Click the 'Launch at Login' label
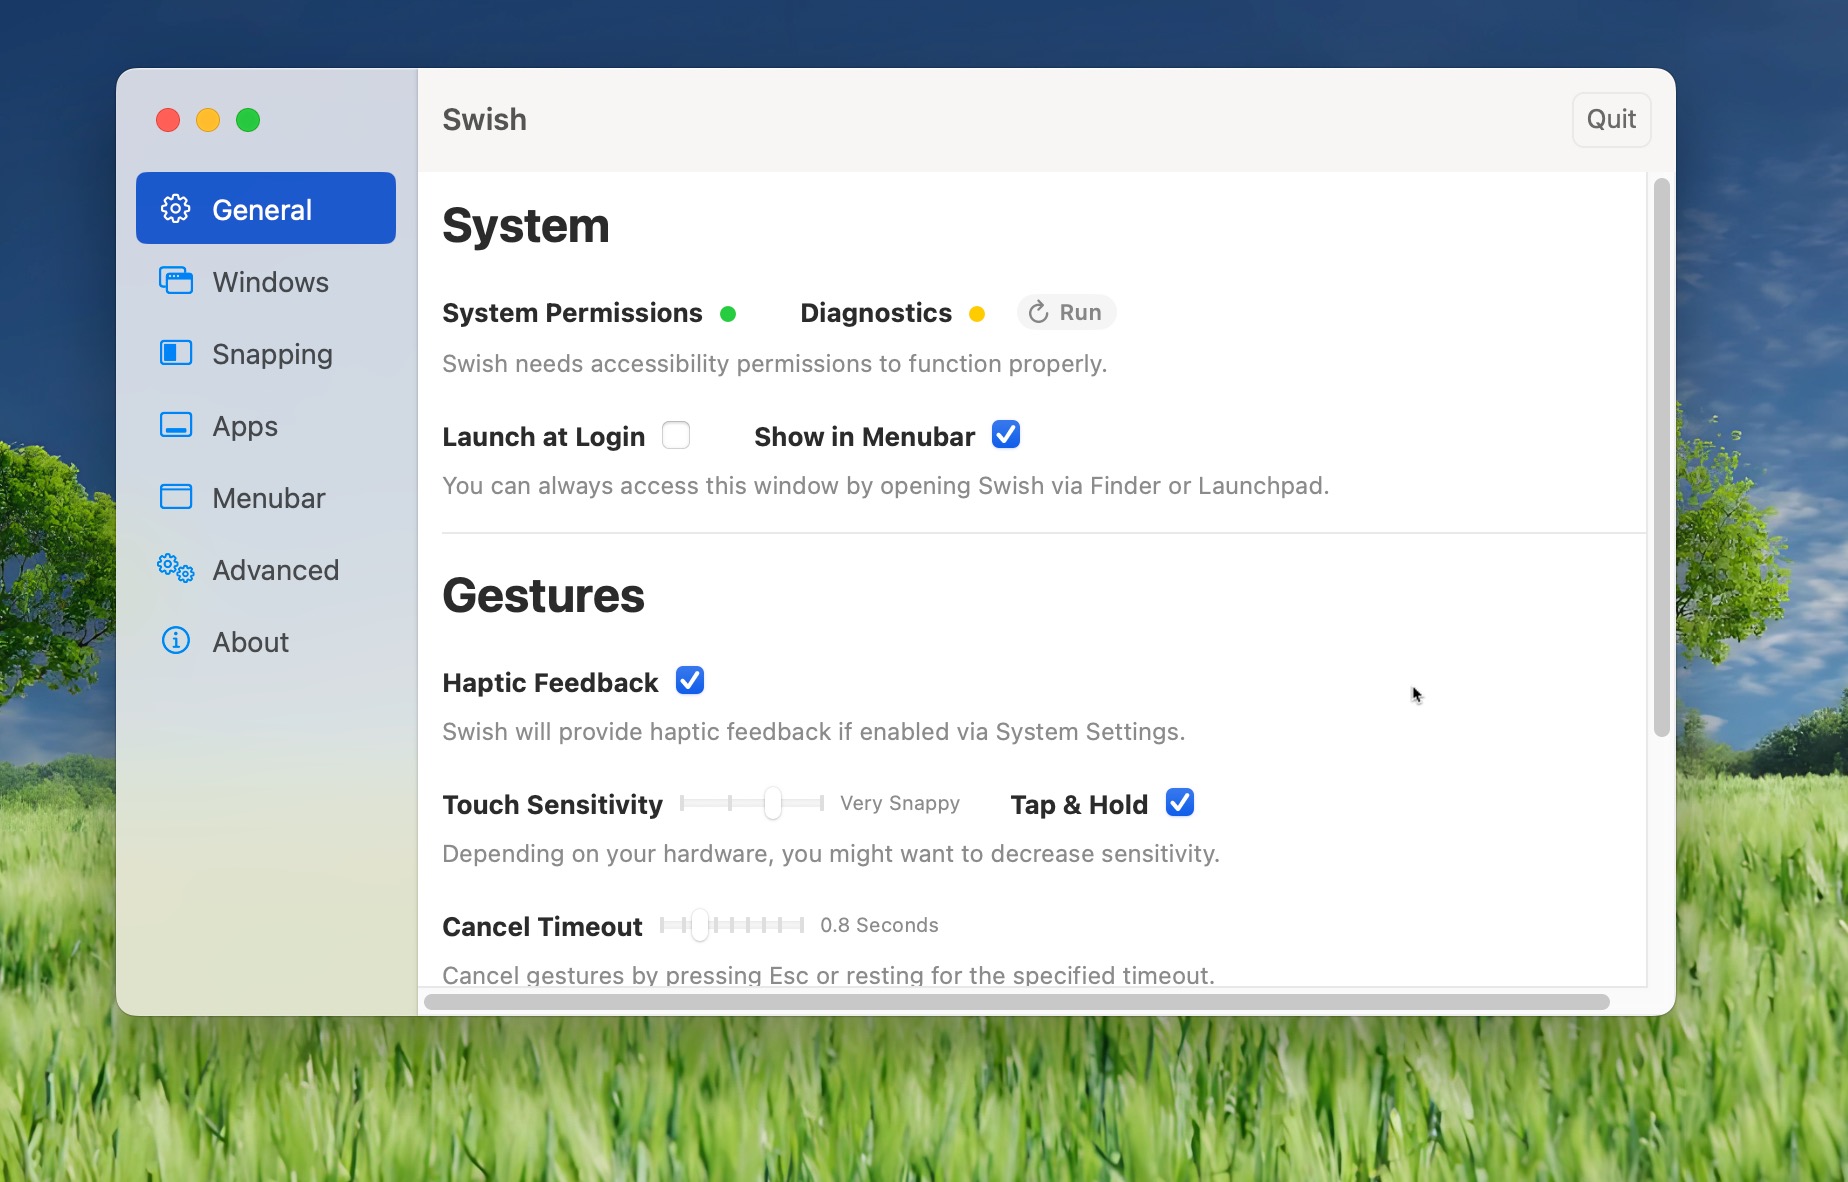 pos(543,437)
